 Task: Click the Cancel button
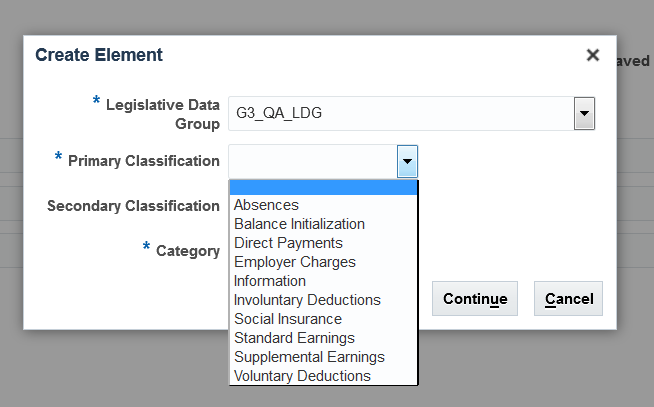point(569,299)
